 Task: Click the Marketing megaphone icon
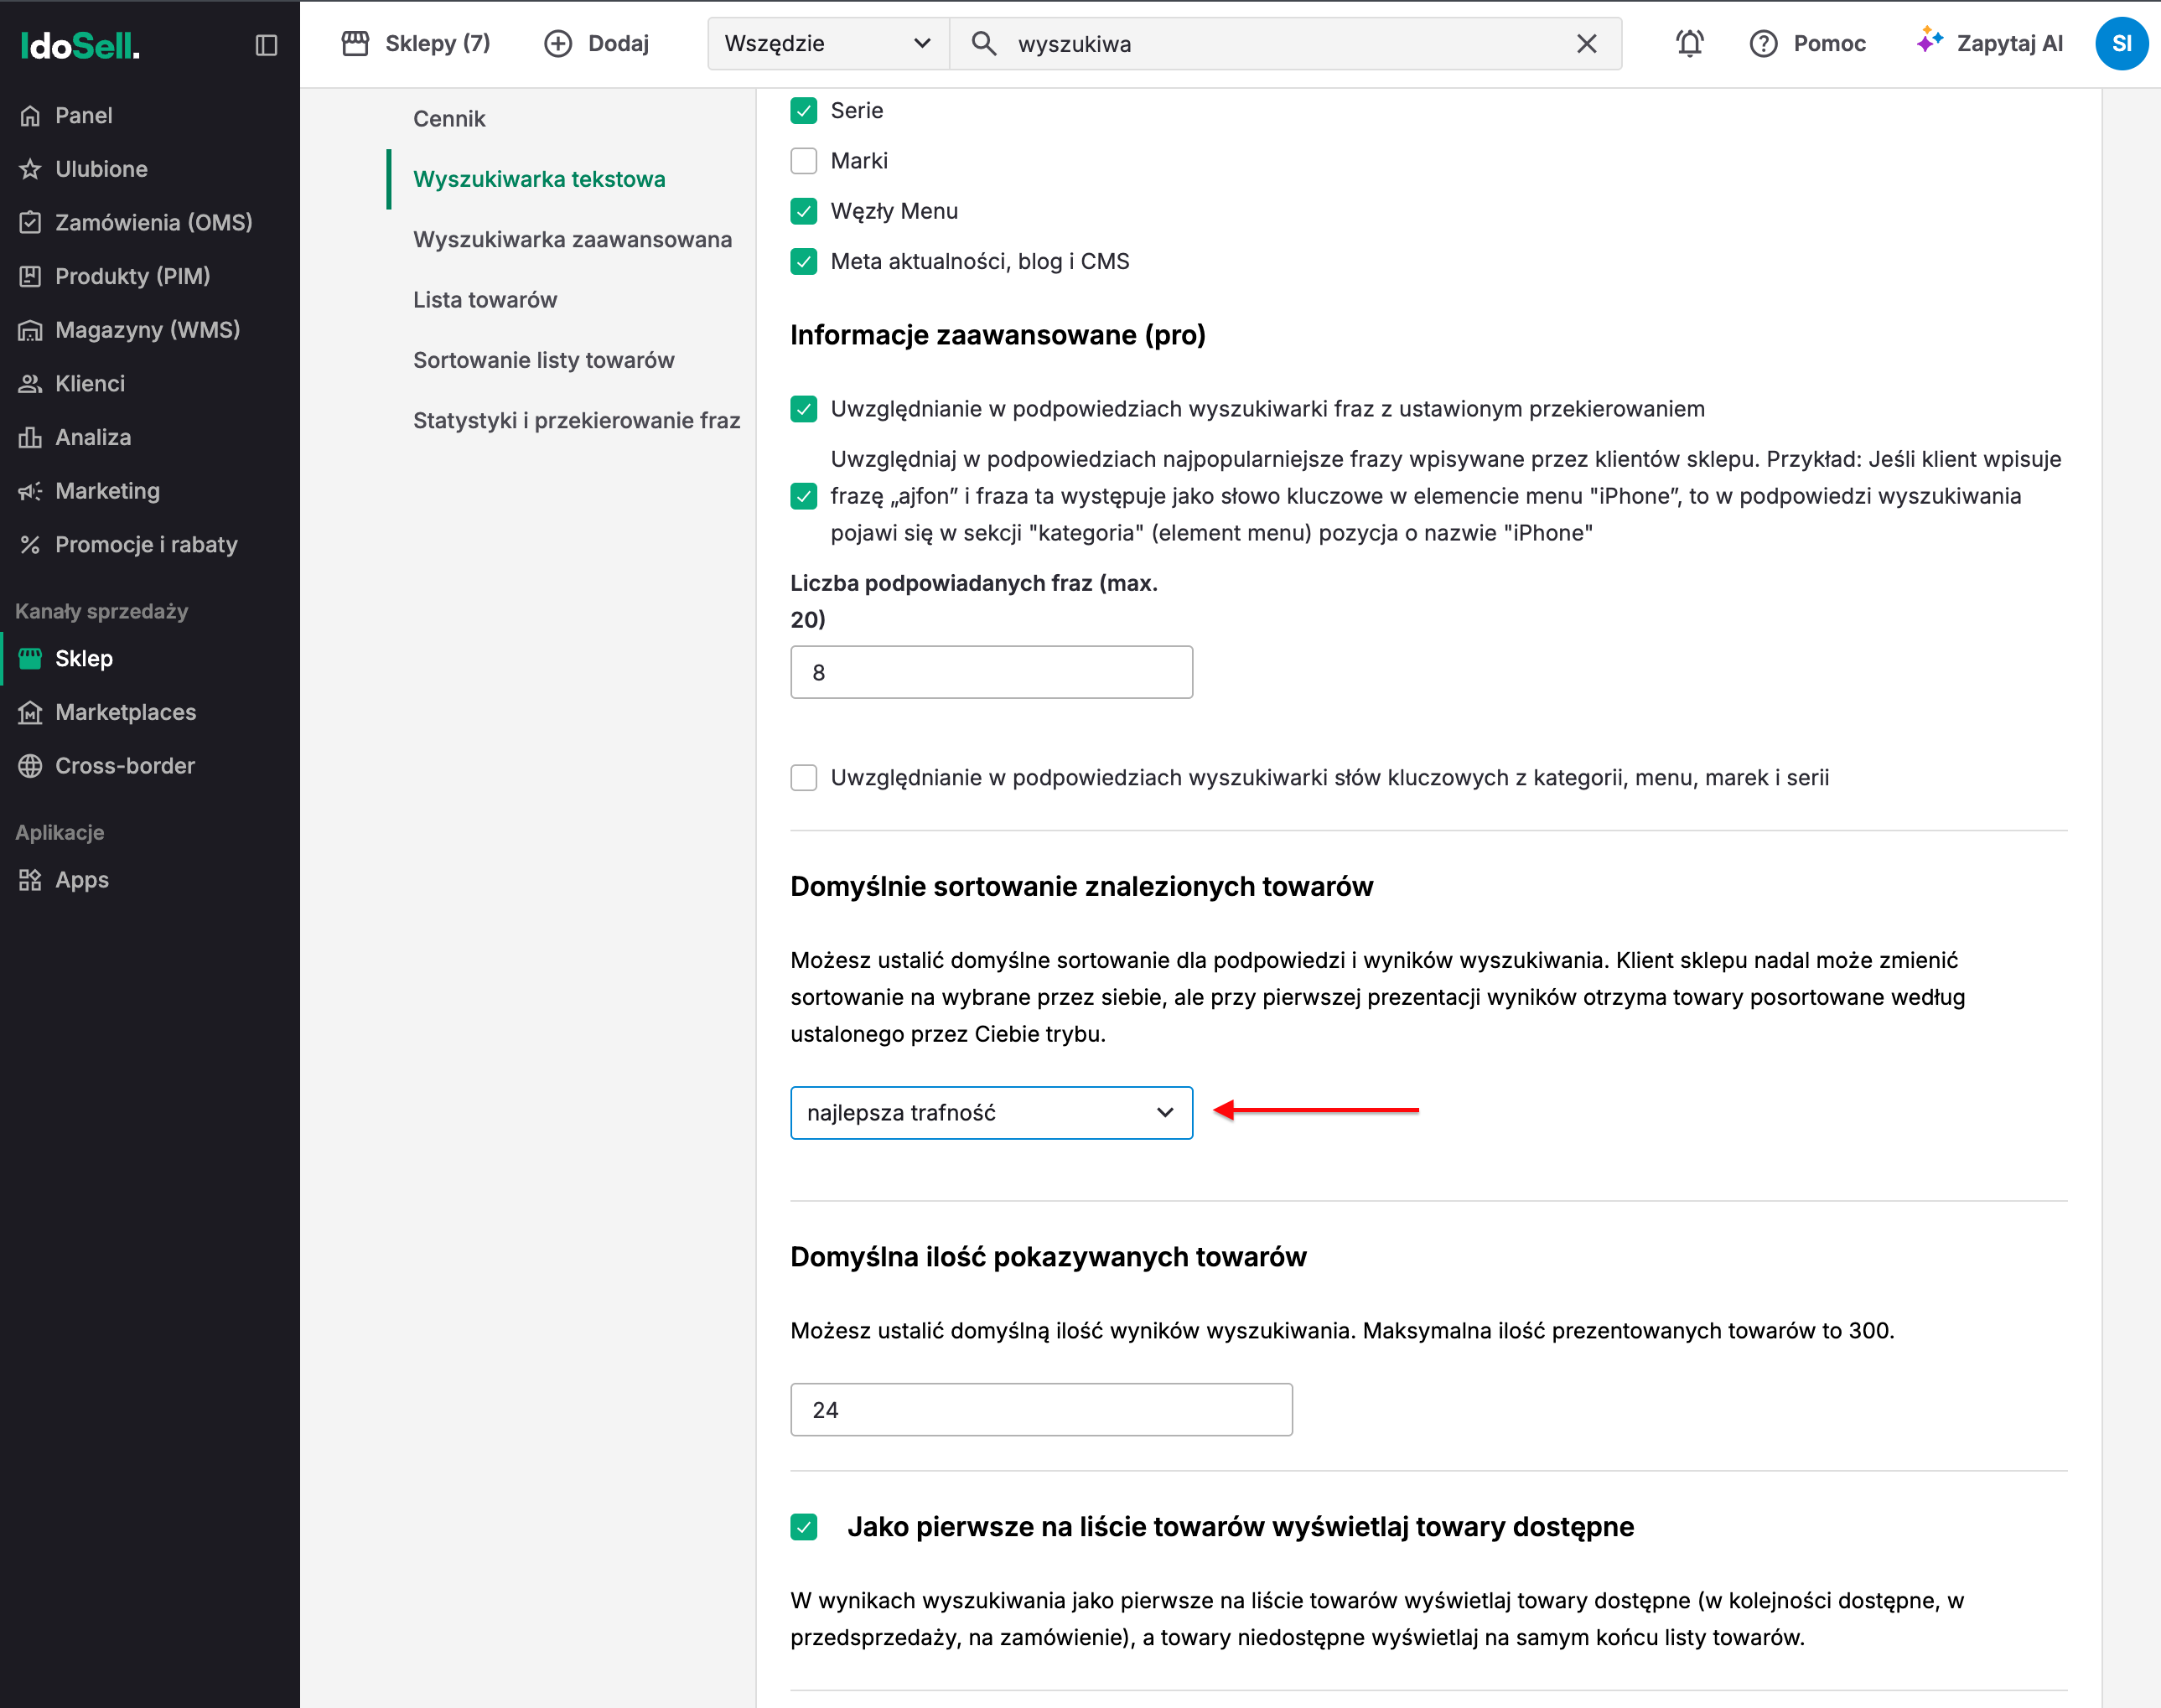point(30,491)
